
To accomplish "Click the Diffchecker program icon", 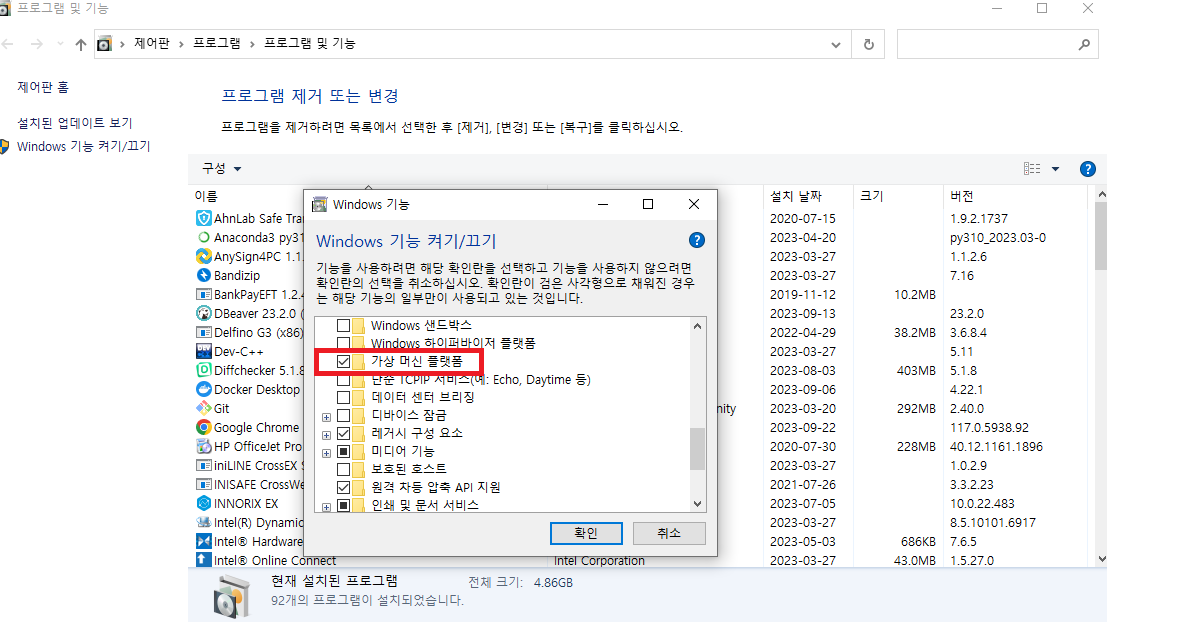I will (203, 370).
